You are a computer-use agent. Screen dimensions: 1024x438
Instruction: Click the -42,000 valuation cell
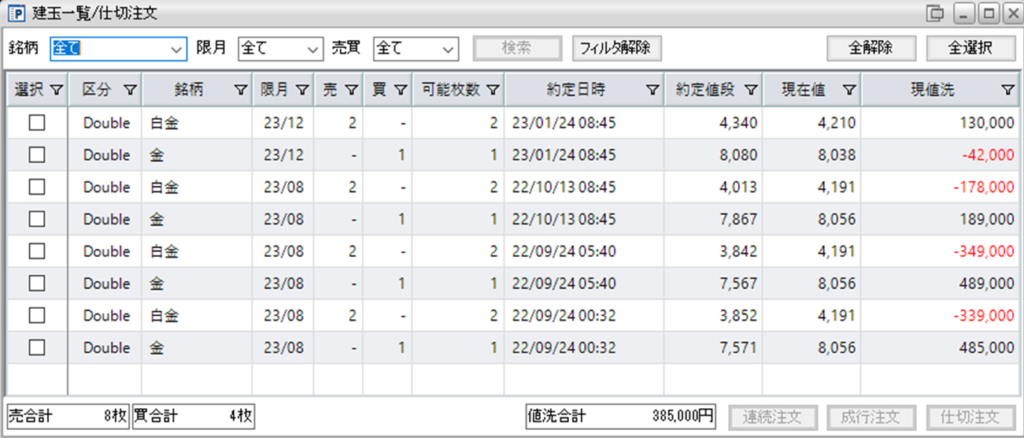tap(939, 155)
